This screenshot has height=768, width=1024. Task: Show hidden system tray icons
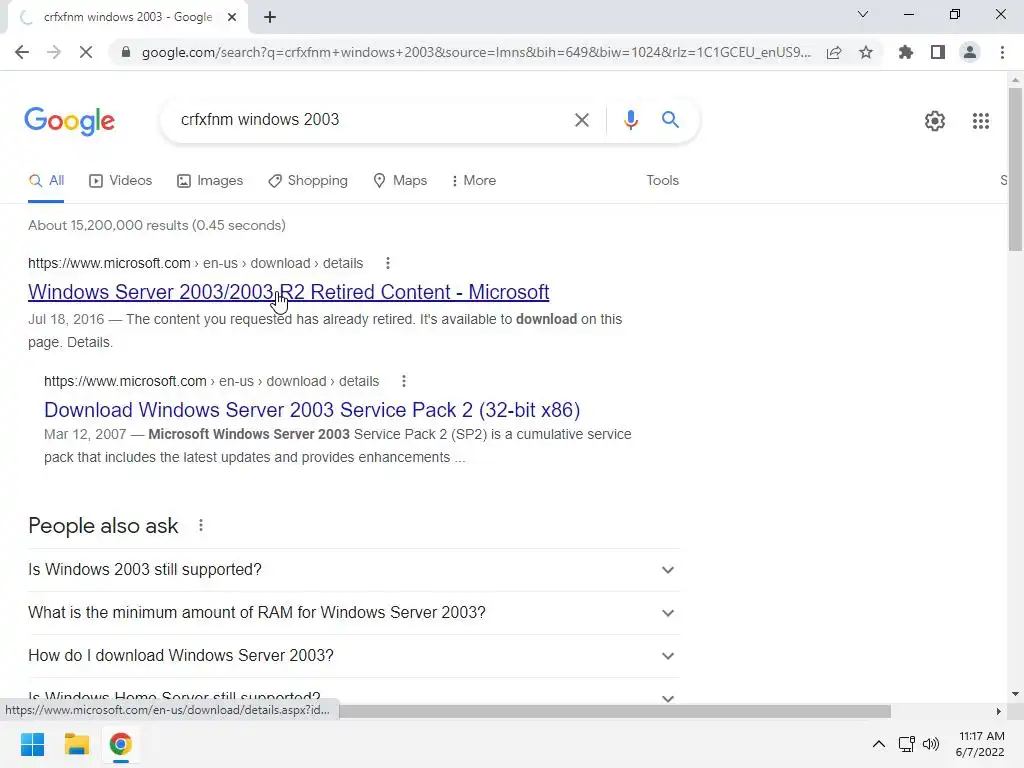click(879, 744)
